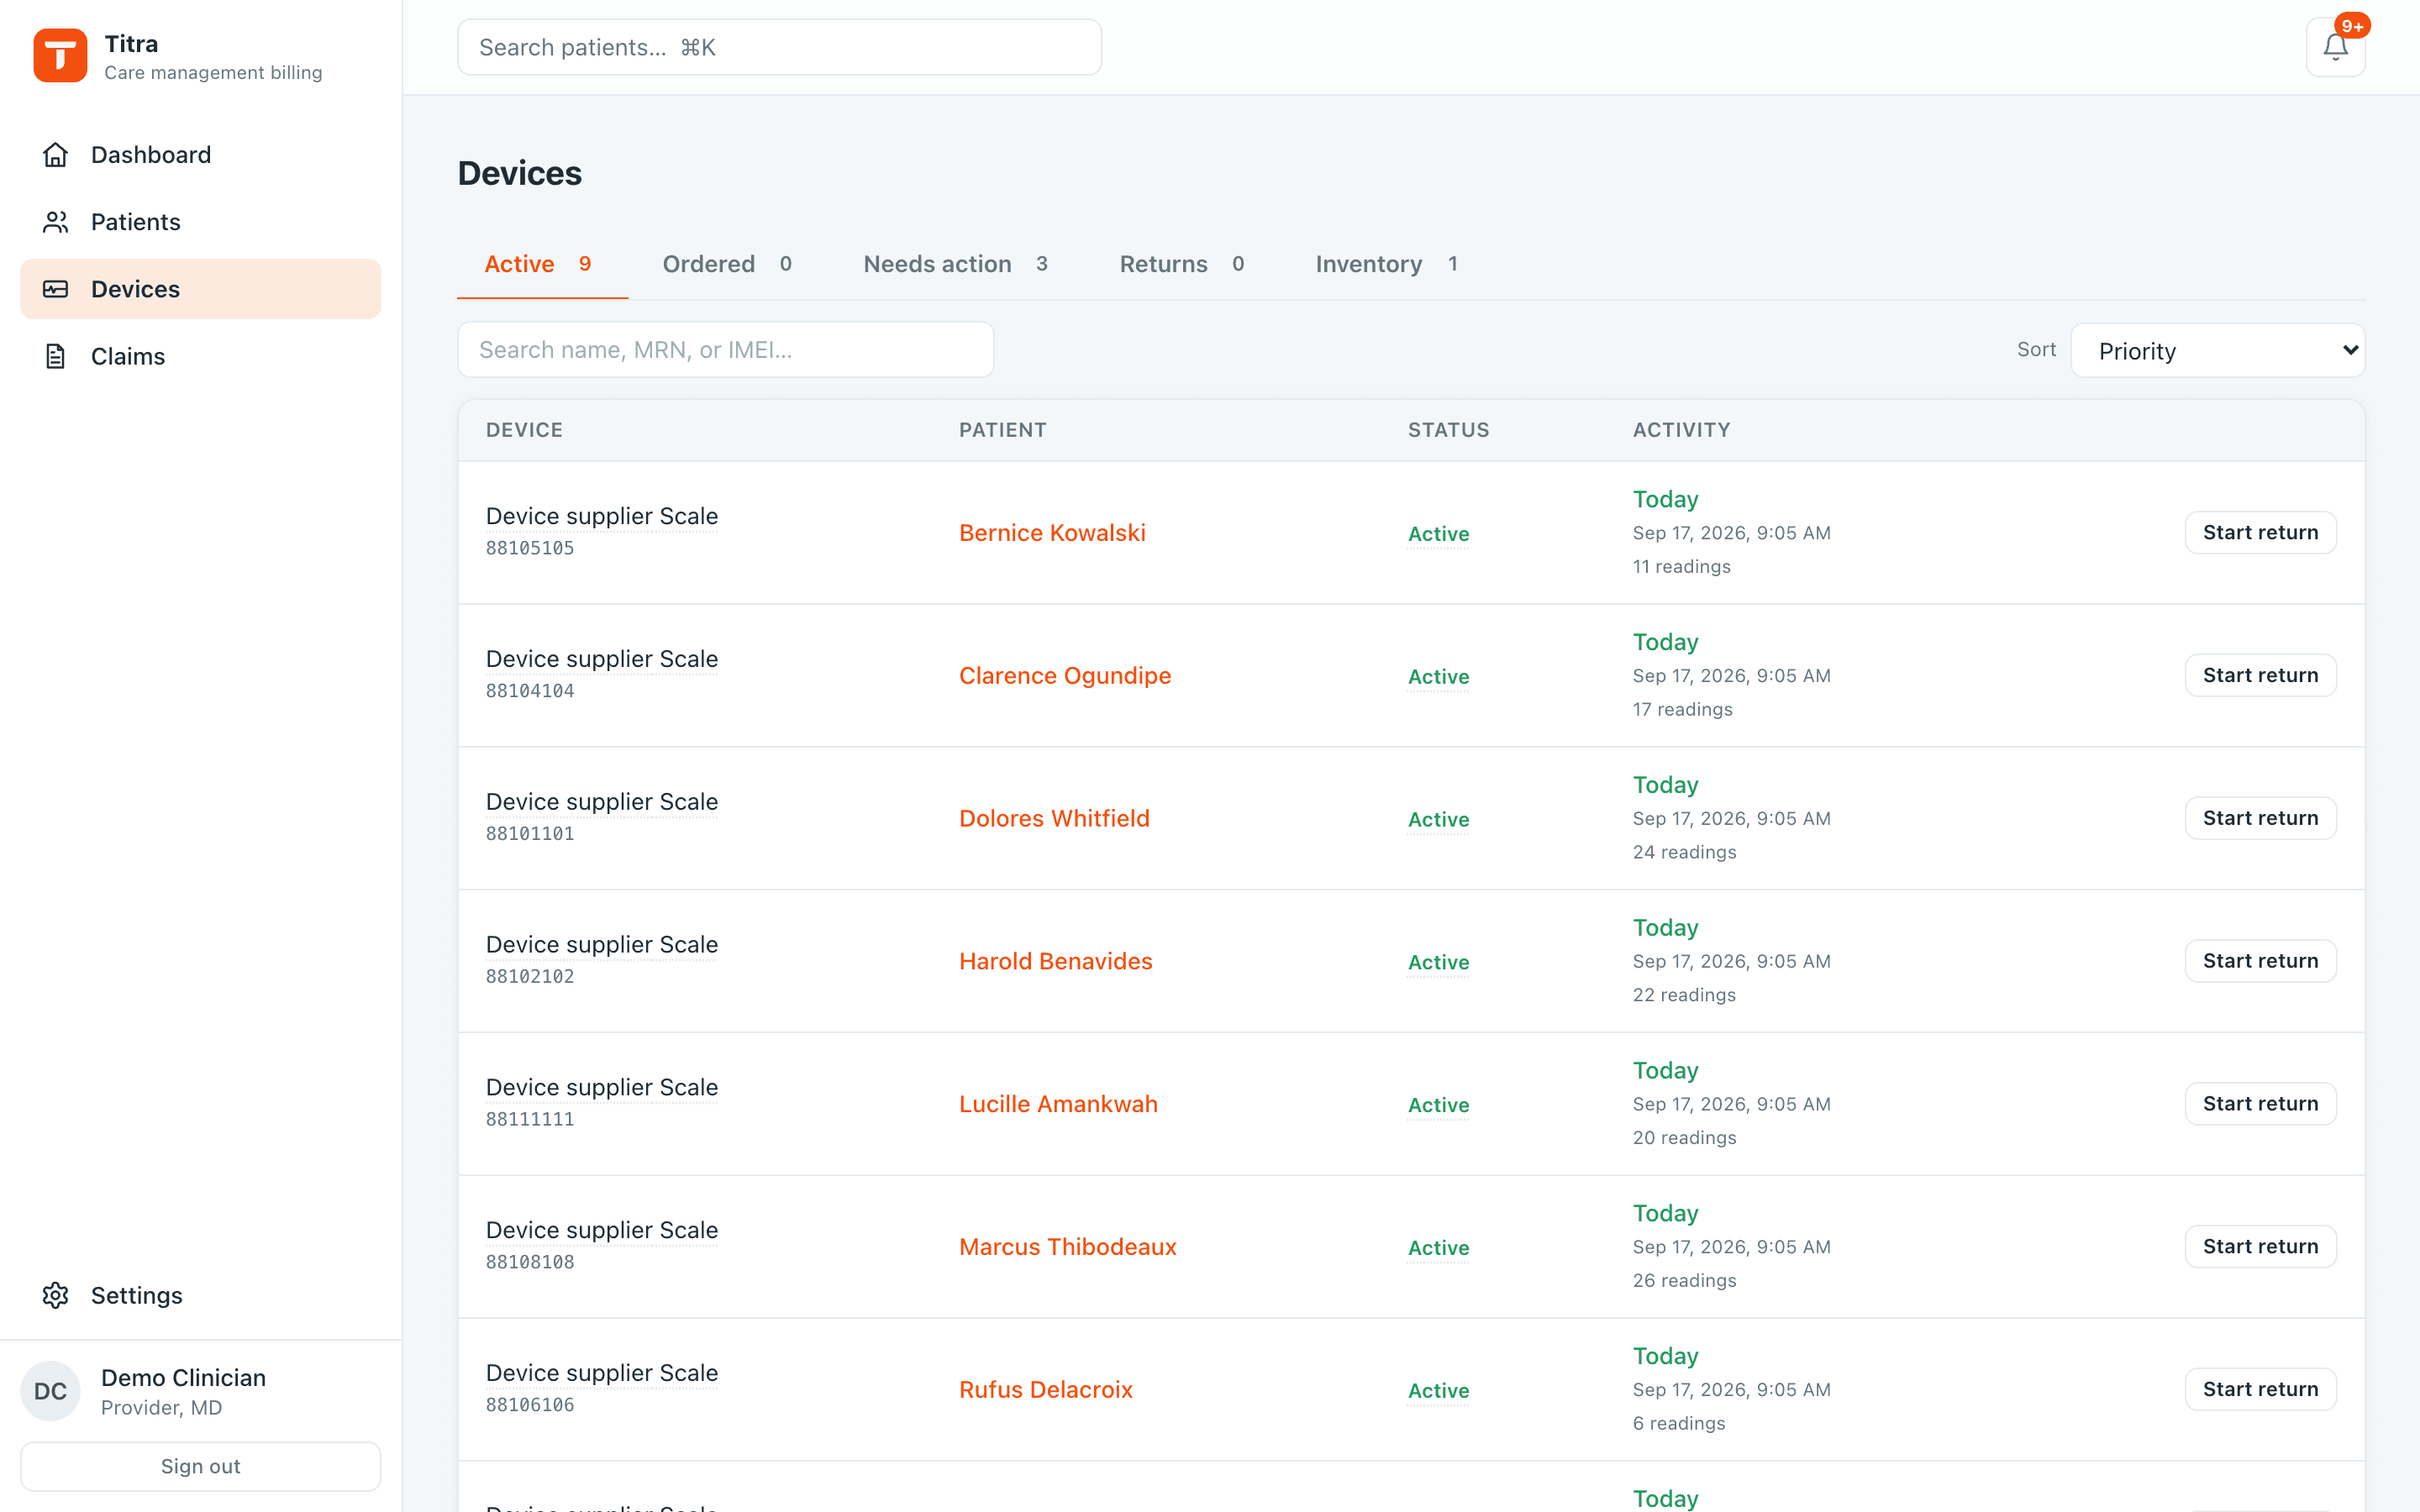Click the Patients people icon
The image size is (2420, 1512).
[x=55, y=222]
